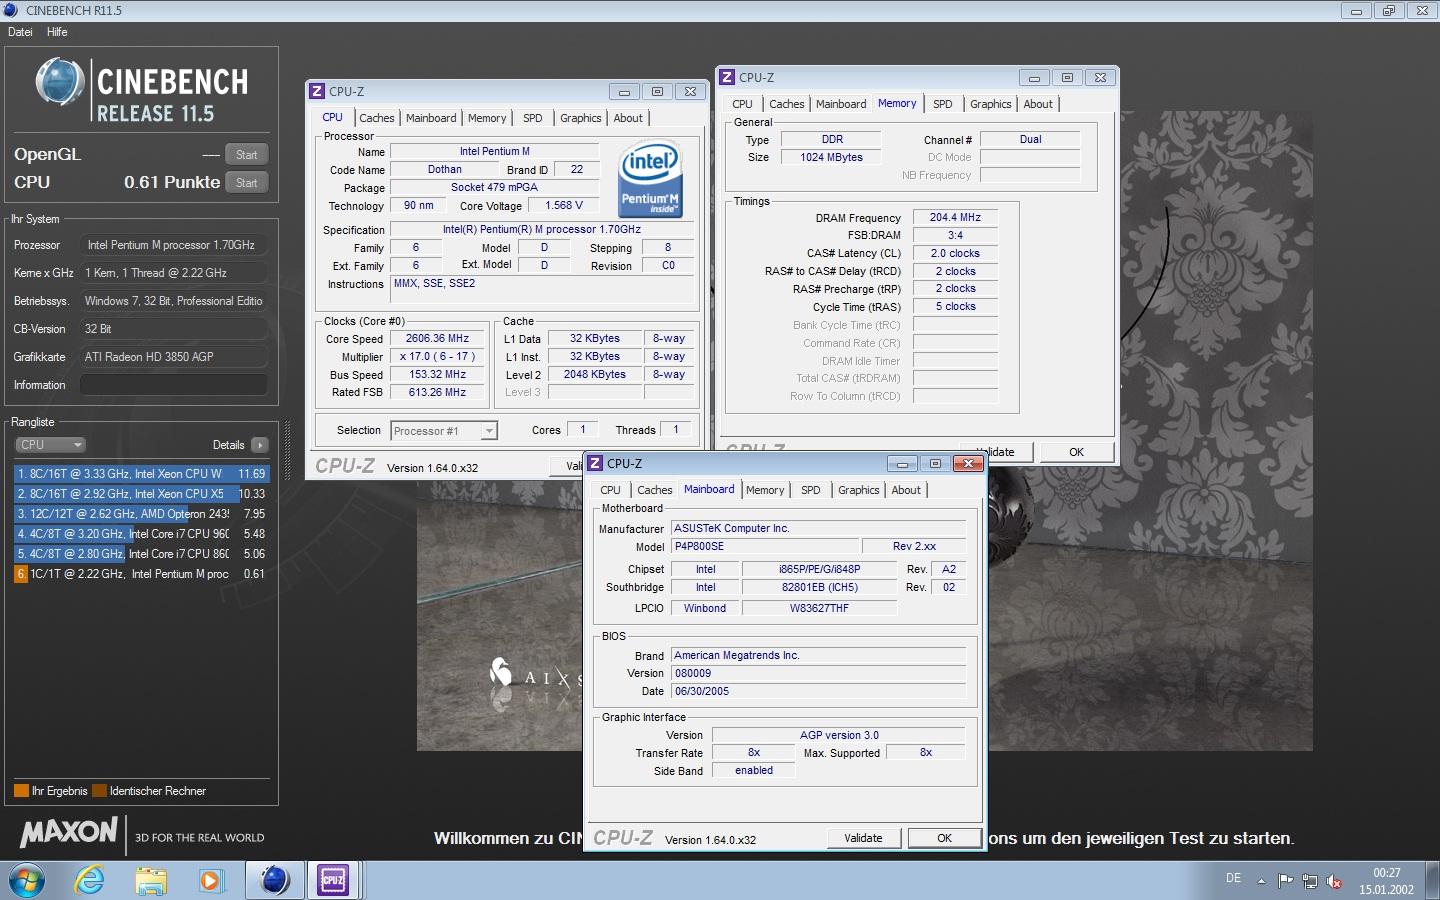Open Graphics tab in CPU-Z processor window
The height and width of the screenshot is (900, 1440).
581,118
